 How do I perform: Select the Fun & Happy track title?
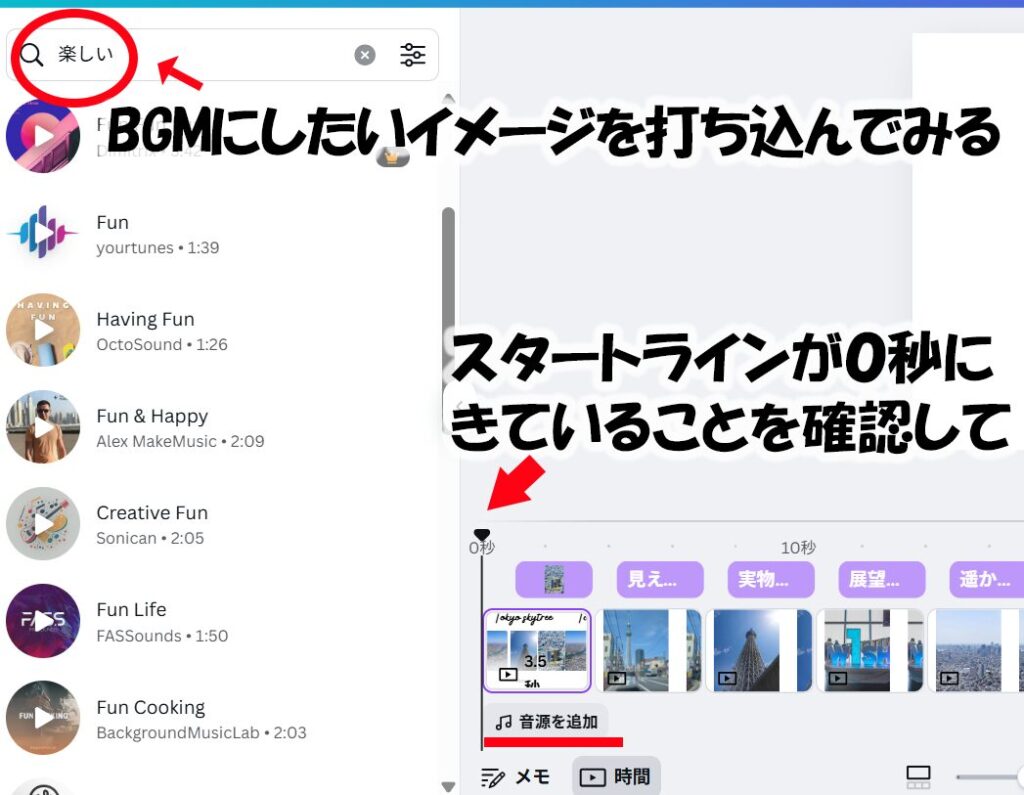point(152,416)
